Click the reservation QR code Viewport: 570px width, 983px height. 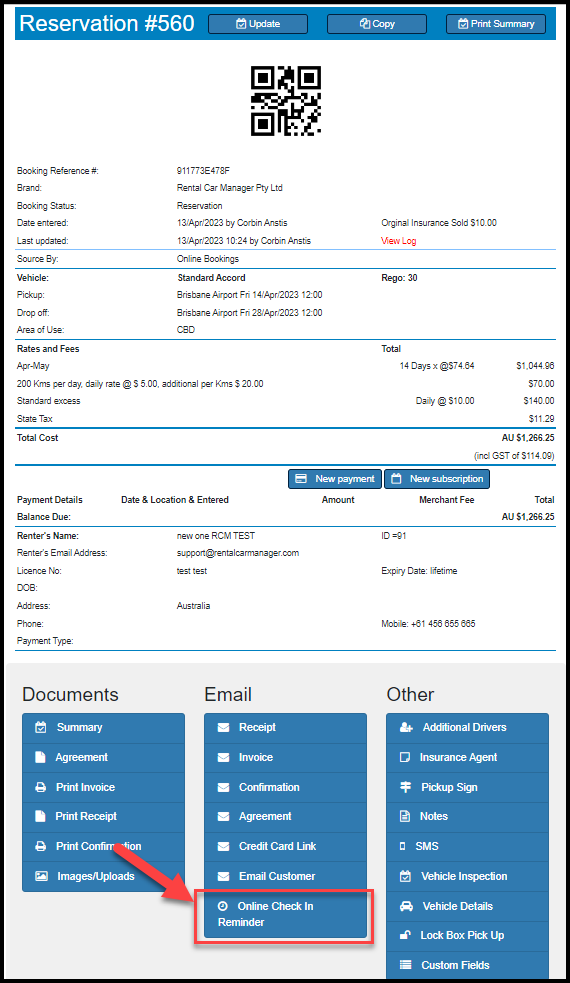(x=286, y=101)
